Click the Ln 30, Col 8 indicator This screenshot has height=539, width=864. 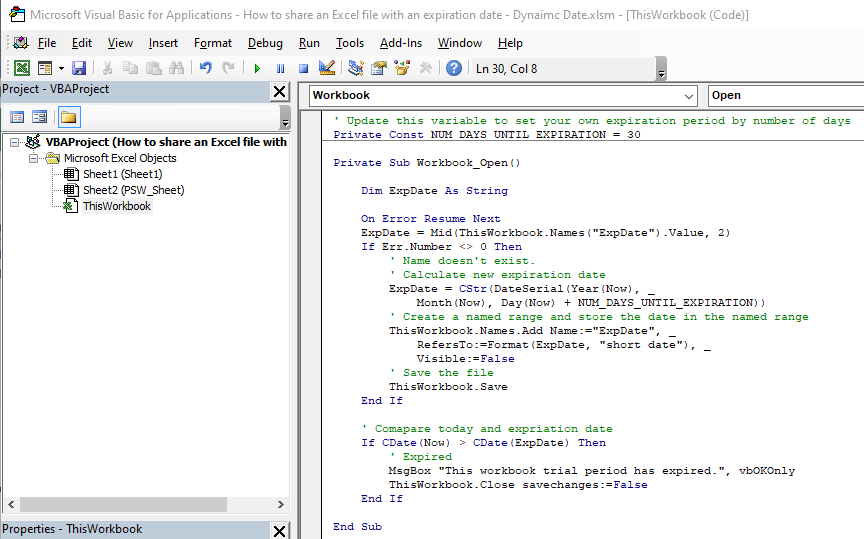506,69
